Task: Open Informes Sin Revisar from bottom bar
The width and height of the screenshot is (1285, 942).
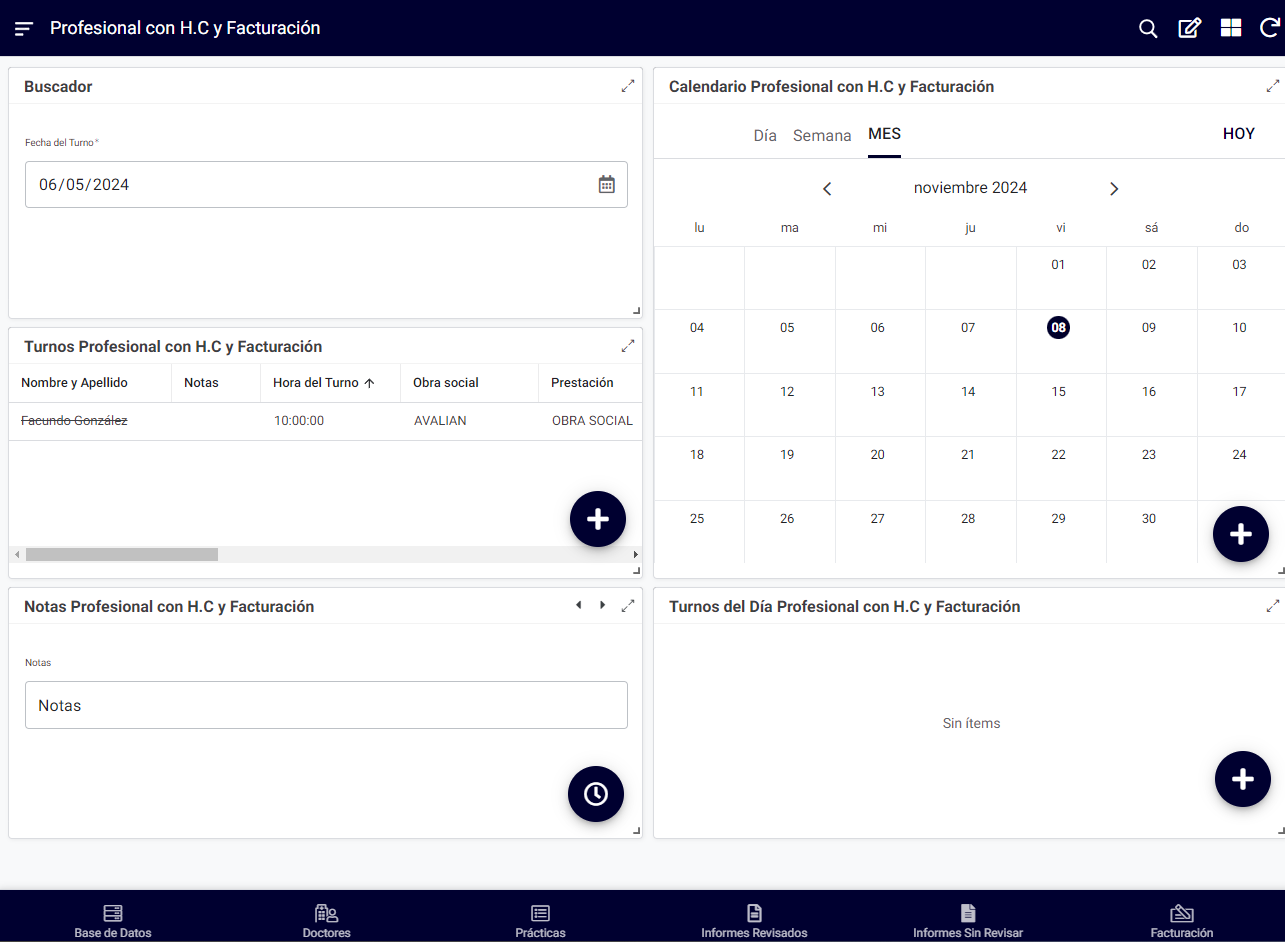Action: [968, 921]
